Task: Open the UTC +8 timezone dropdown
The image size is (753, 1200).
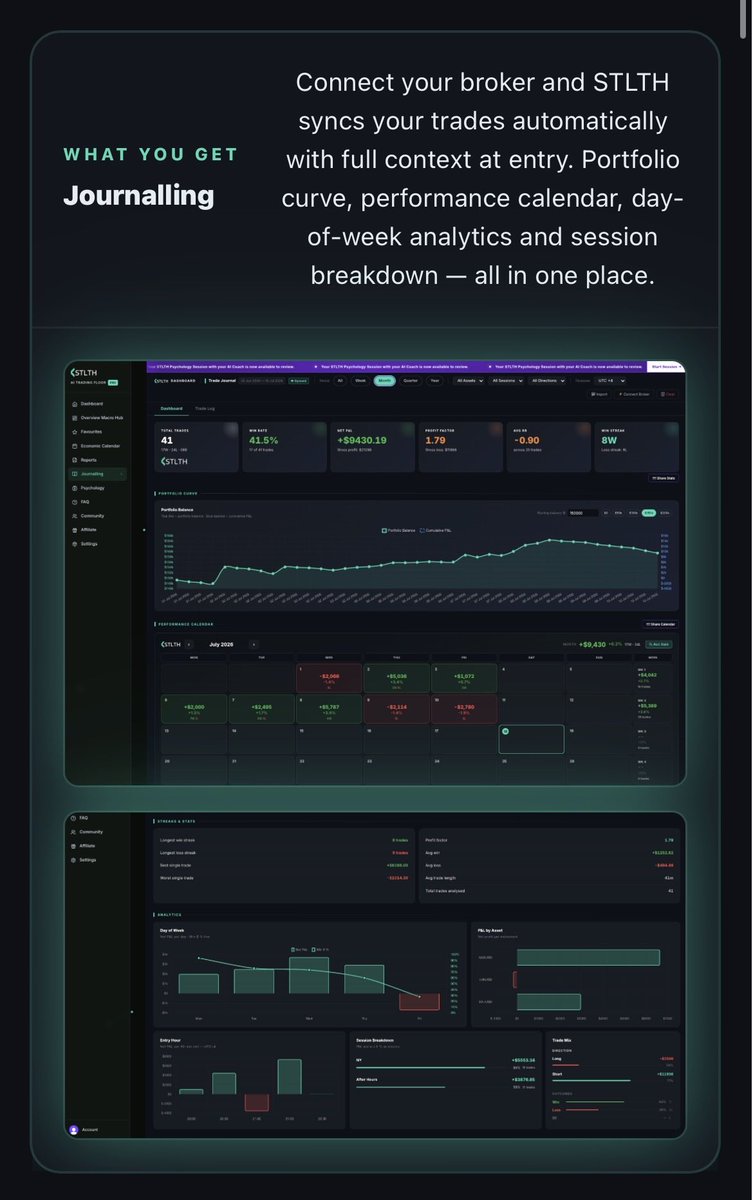Action: pos(610,380)
